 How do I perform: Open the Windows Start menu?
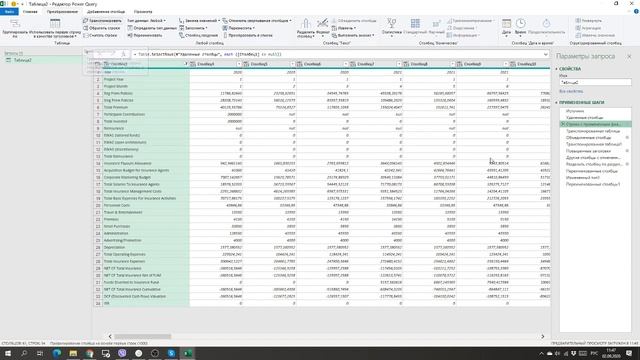coord(7,353)
